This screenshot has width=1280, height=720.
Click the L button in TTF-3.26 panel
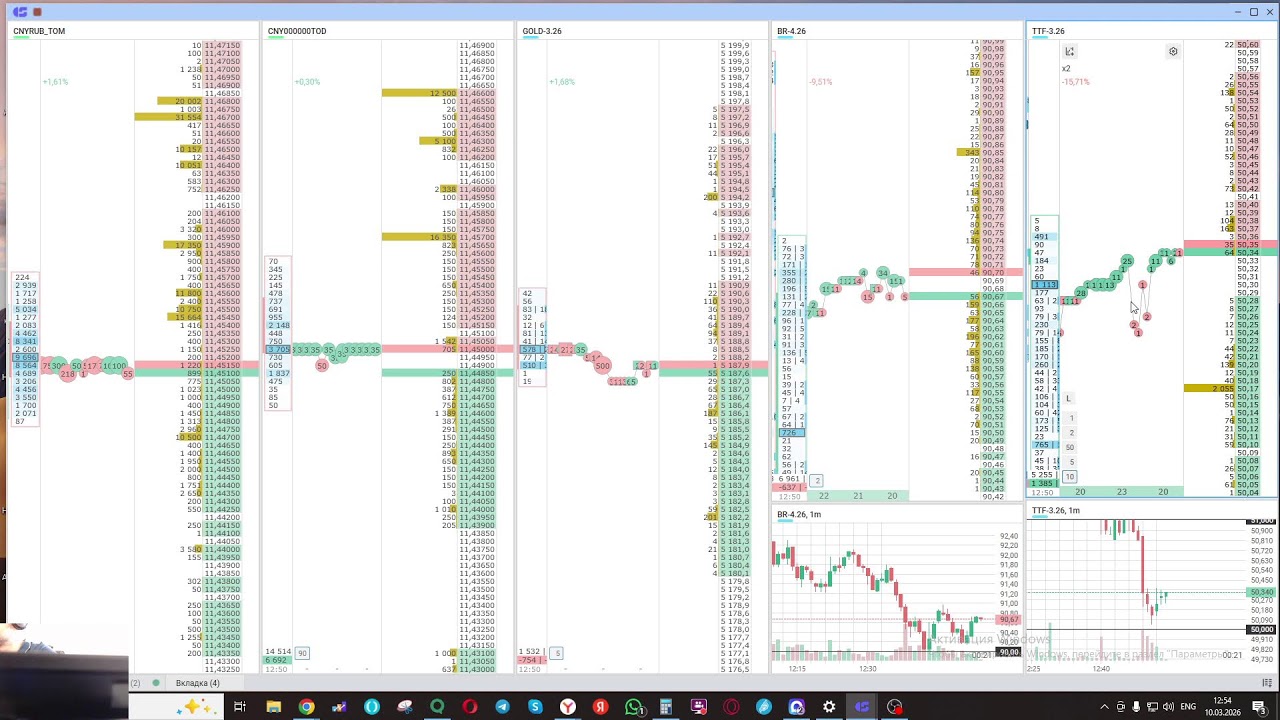coord(1069,399)
